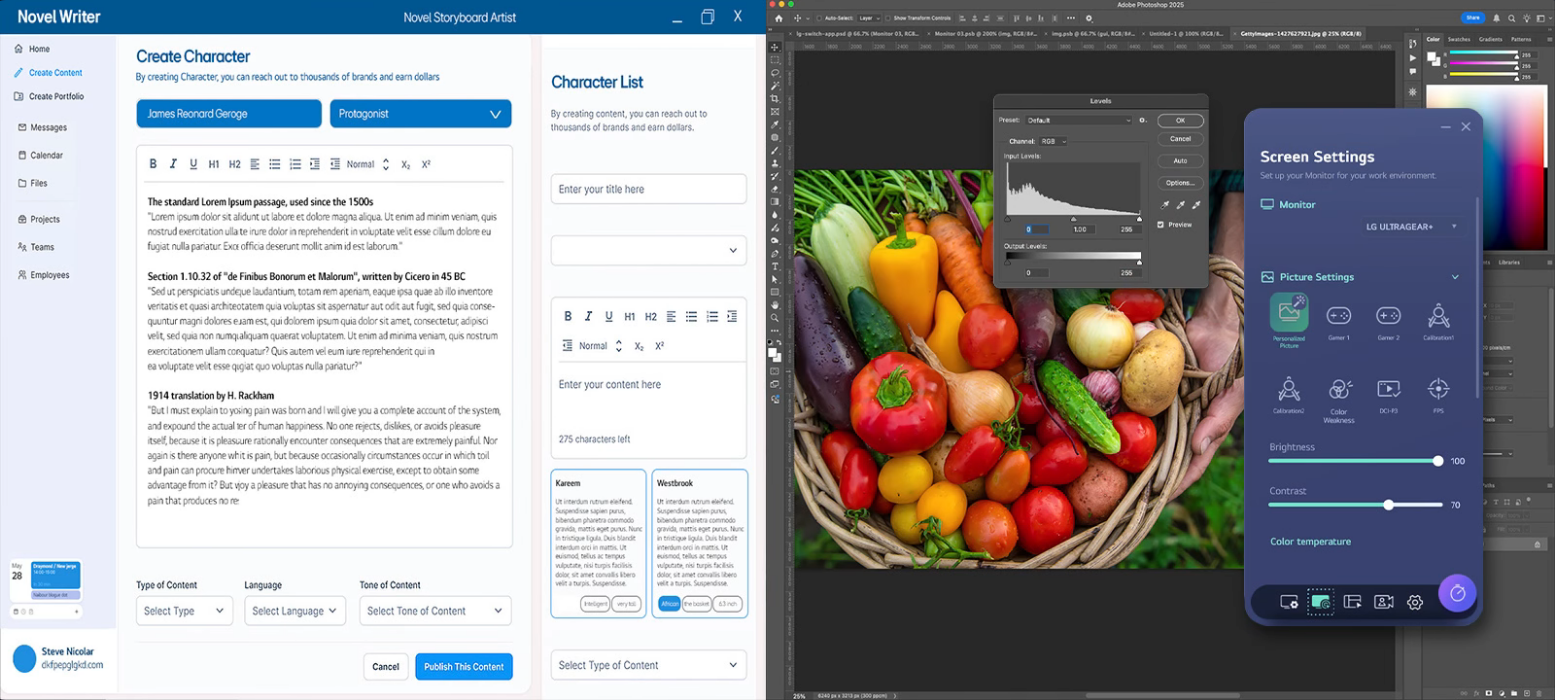Select the Crop tool in Photoshop toolbar
Image resolution: width=1555 pixels, height=700 pixels.
pos(775,99)
